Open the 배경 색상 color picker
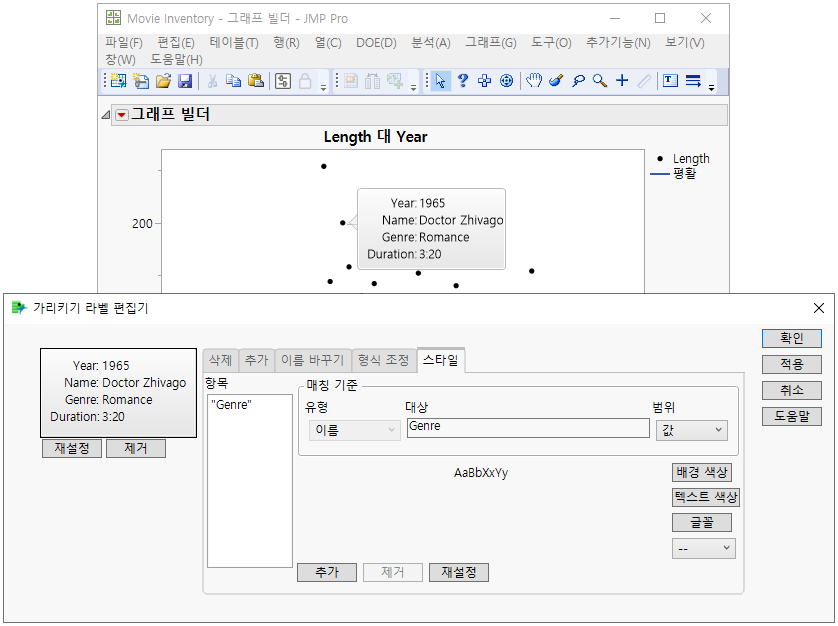The height and width of the screenshot is (626, 838). tap(703, 472)
